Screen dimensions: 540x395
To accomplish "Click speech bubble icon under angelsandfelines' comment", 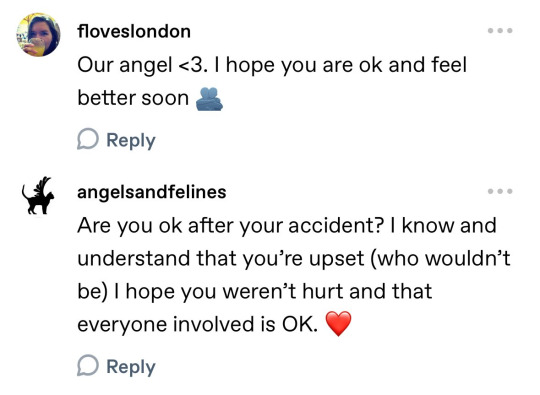I will point(87,365).
